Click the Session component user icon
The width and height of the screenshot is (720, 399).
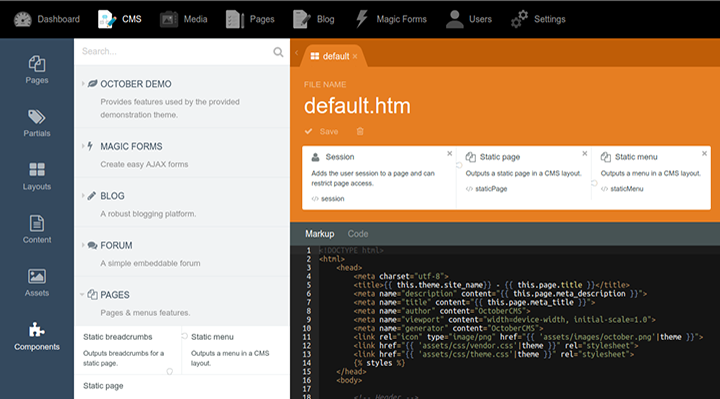(x=315, y=157)
